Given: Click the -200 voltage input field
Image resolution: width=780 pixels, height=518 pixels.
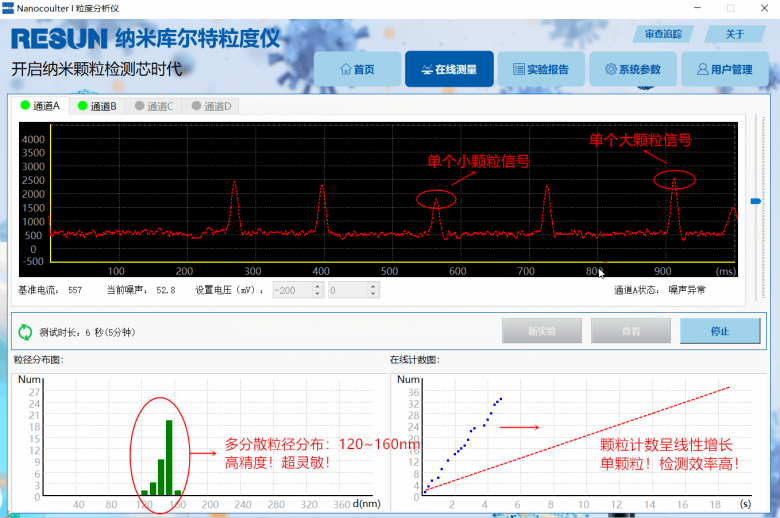Looking at the screenshot, I should 293,290.
